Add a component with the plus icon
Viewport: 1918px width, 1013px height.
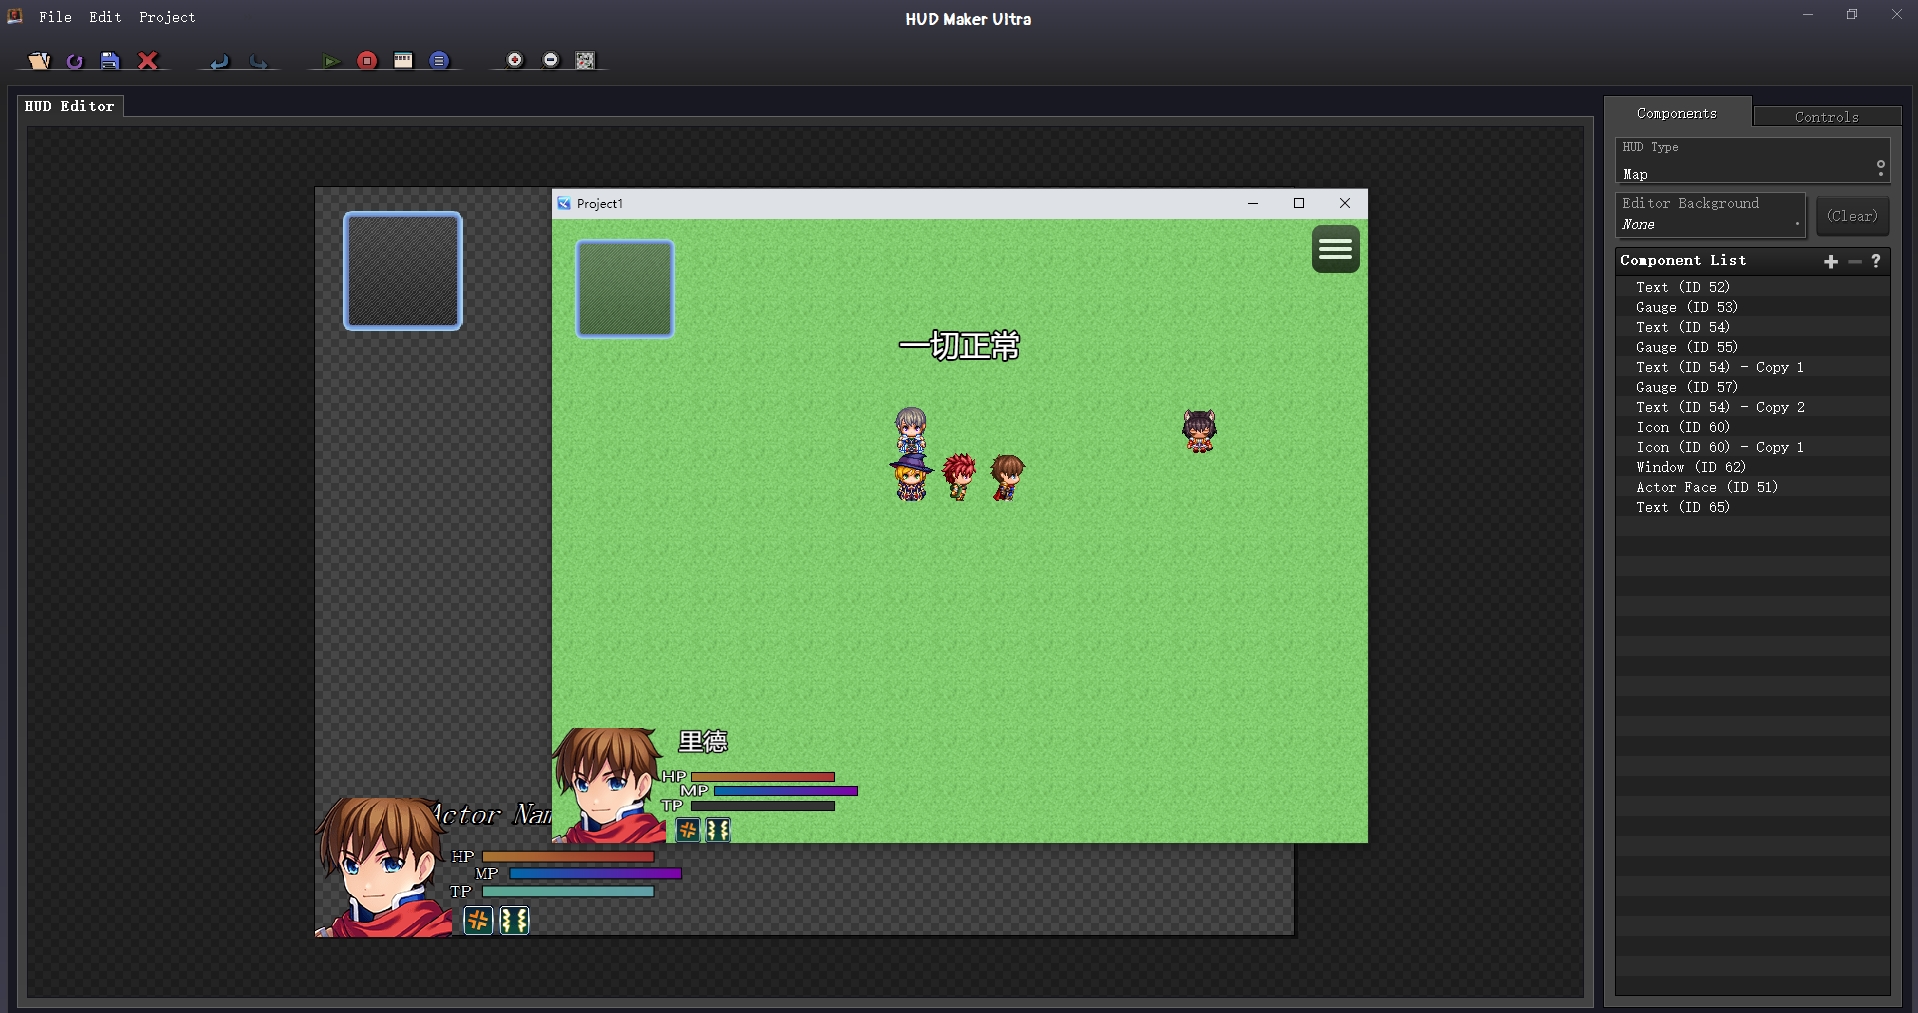tap(1831, 261)
